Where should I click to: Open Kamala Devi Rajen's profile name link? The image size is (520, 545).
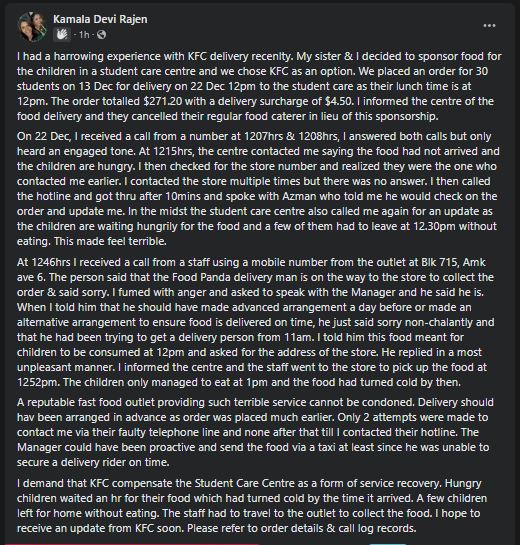100,19
